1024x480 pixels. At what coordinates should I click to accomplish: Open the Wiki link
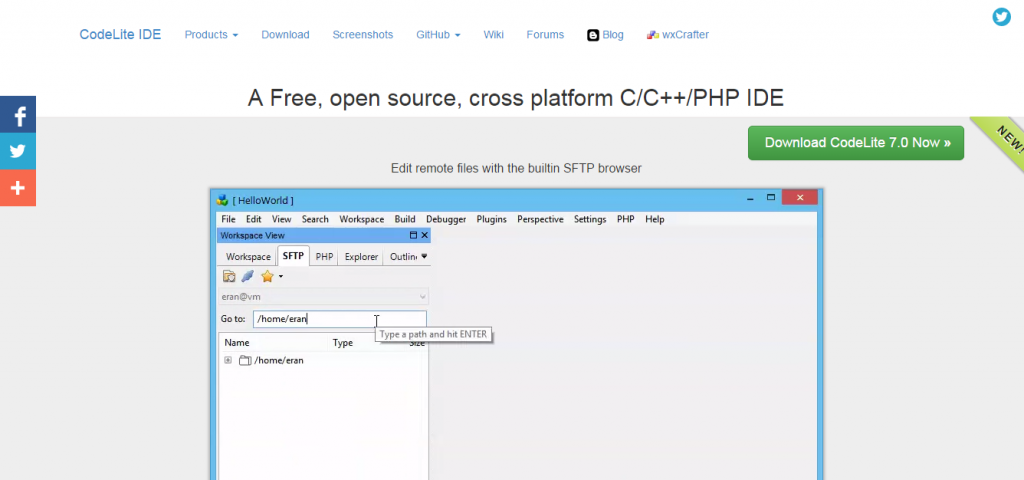pos(493,35)
